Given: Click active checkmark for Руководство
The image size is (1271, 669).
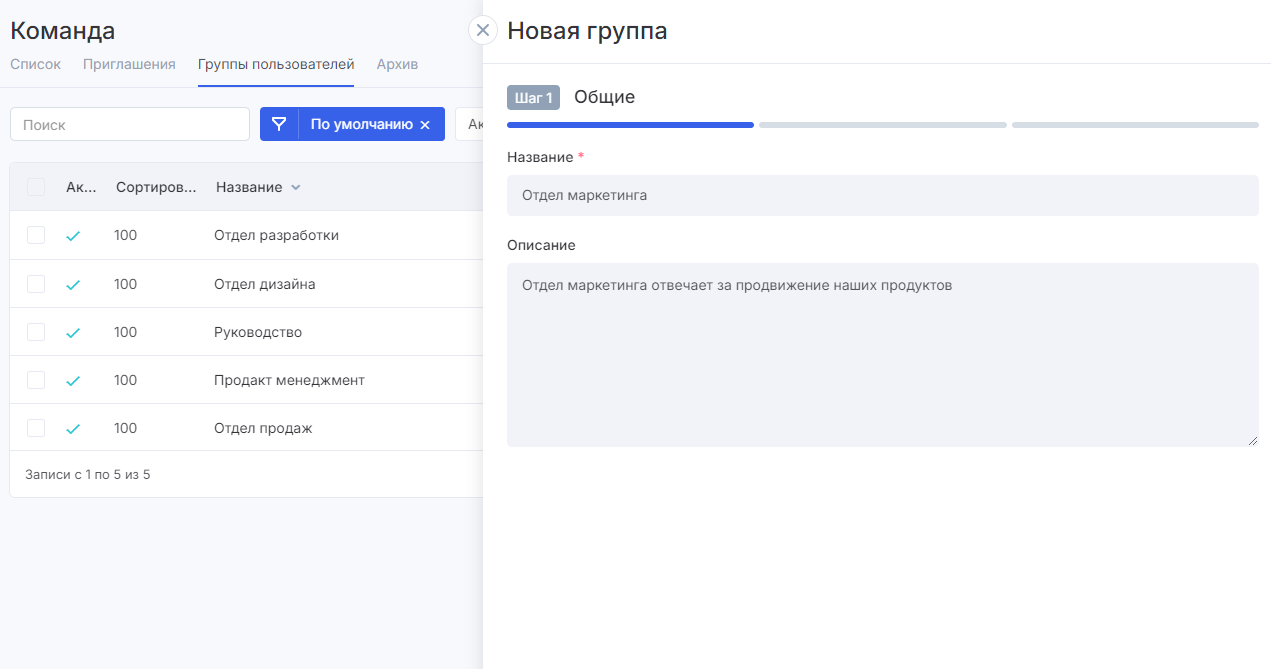Looking at the screenshot, I should [73, 332].
